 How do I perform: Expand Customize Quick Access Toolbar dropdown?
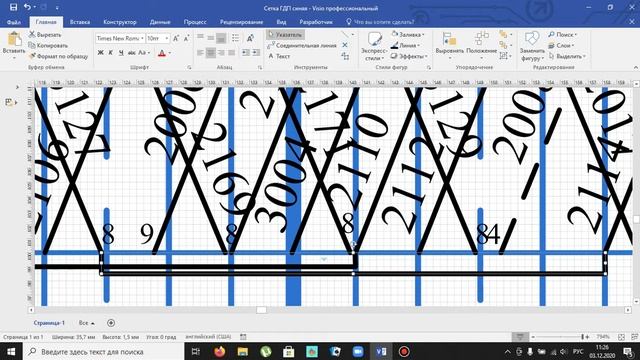pyautogui.click(x=57, y=8)
